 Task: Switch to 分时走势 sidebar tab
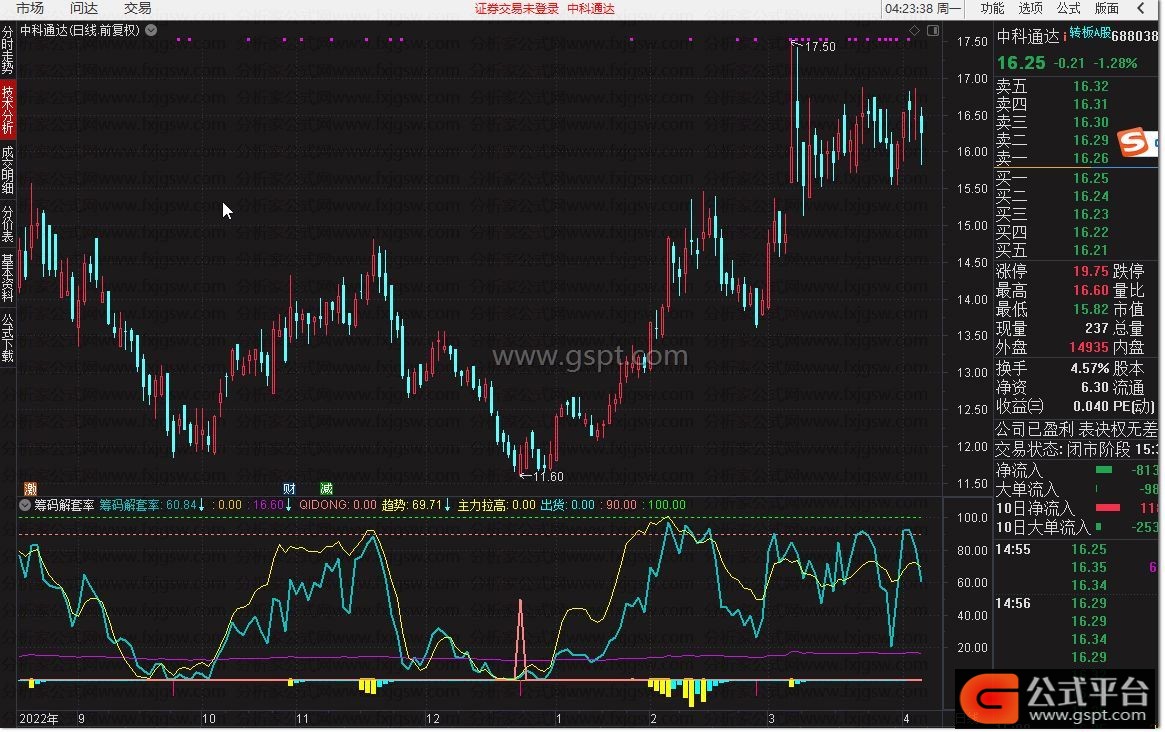pos(7,50)
